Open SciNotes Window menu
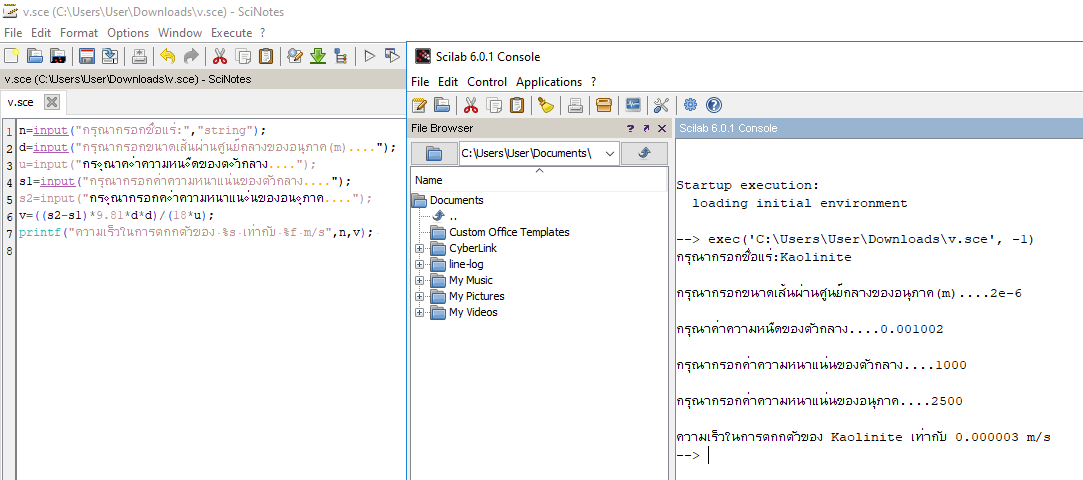Screen dimensions: 1083x480 pos(180,32)
